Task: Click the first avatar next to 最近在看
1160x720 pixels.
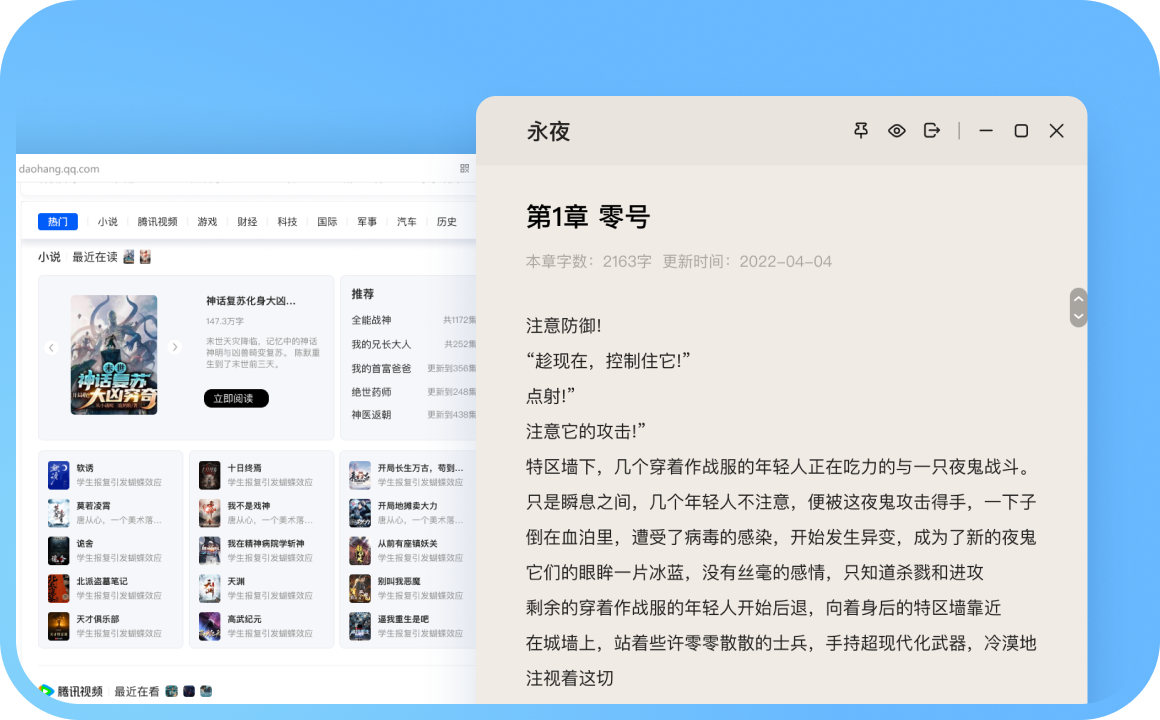Action: pos(170,690)
